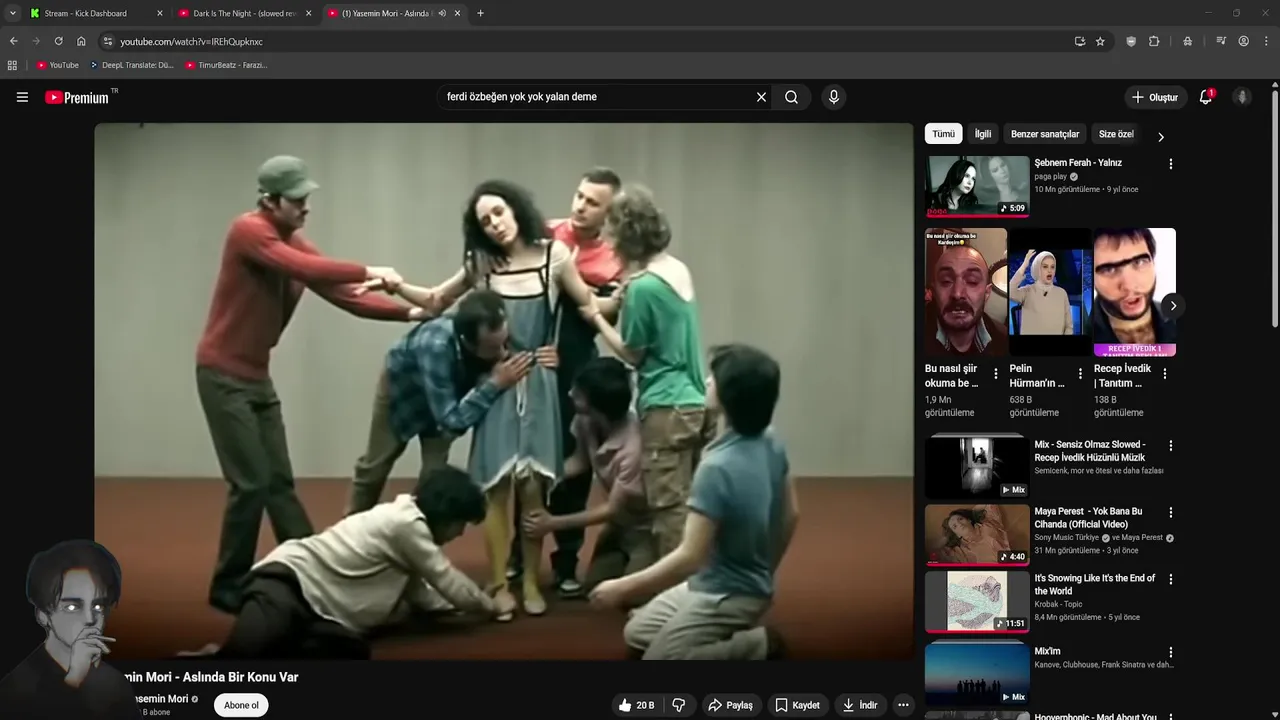Clear the search box text
Viewport: 1280px width, 720px height.
tap(761, 97)
